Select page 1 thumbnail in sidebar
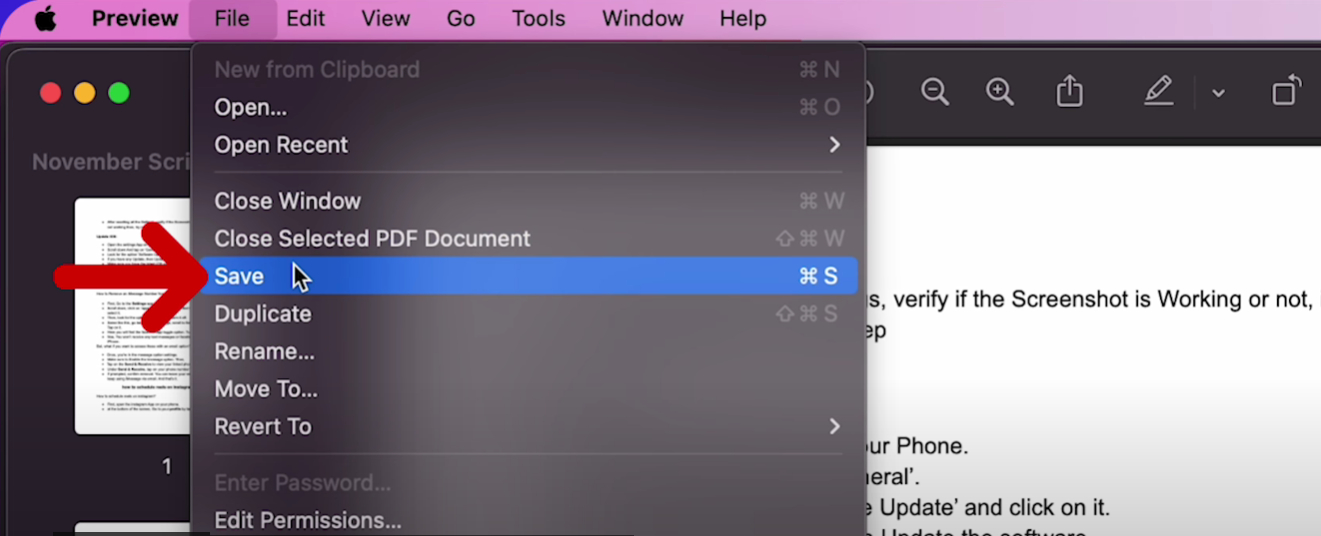Screen dimensions: 1321x536 [x=132, y=315]
